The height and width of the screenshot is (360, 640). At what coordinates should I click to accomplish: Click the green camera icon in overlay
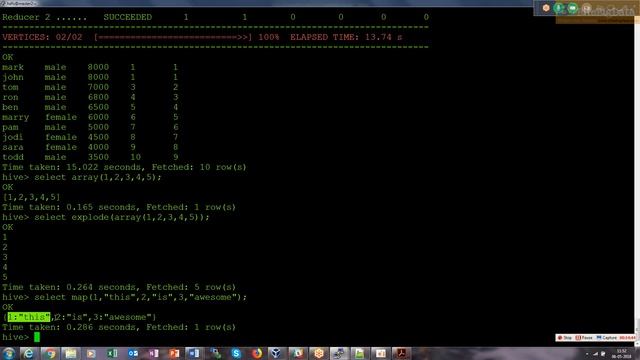pyautogui.click(x=573, y=8)
